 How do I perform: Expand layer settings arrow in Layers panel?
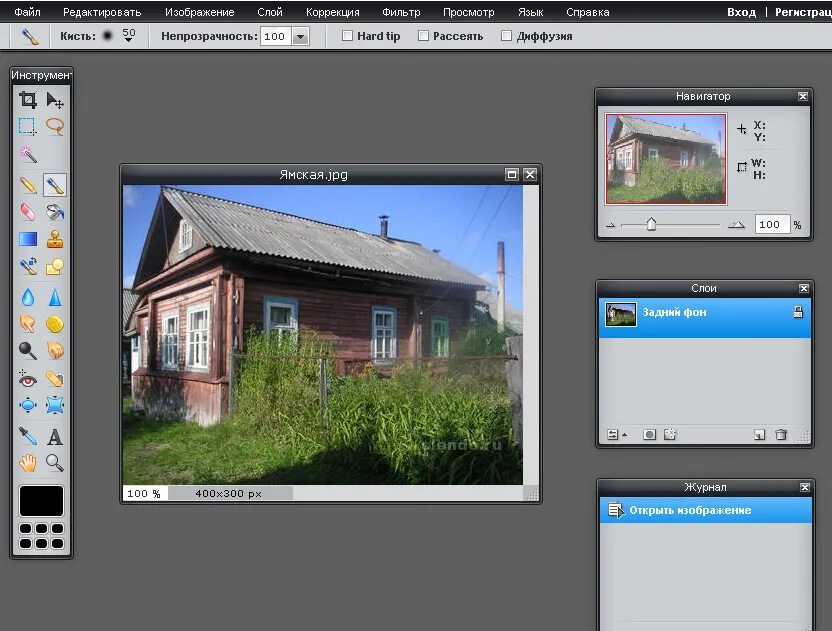pyautogui.click(x=623, y=436)
